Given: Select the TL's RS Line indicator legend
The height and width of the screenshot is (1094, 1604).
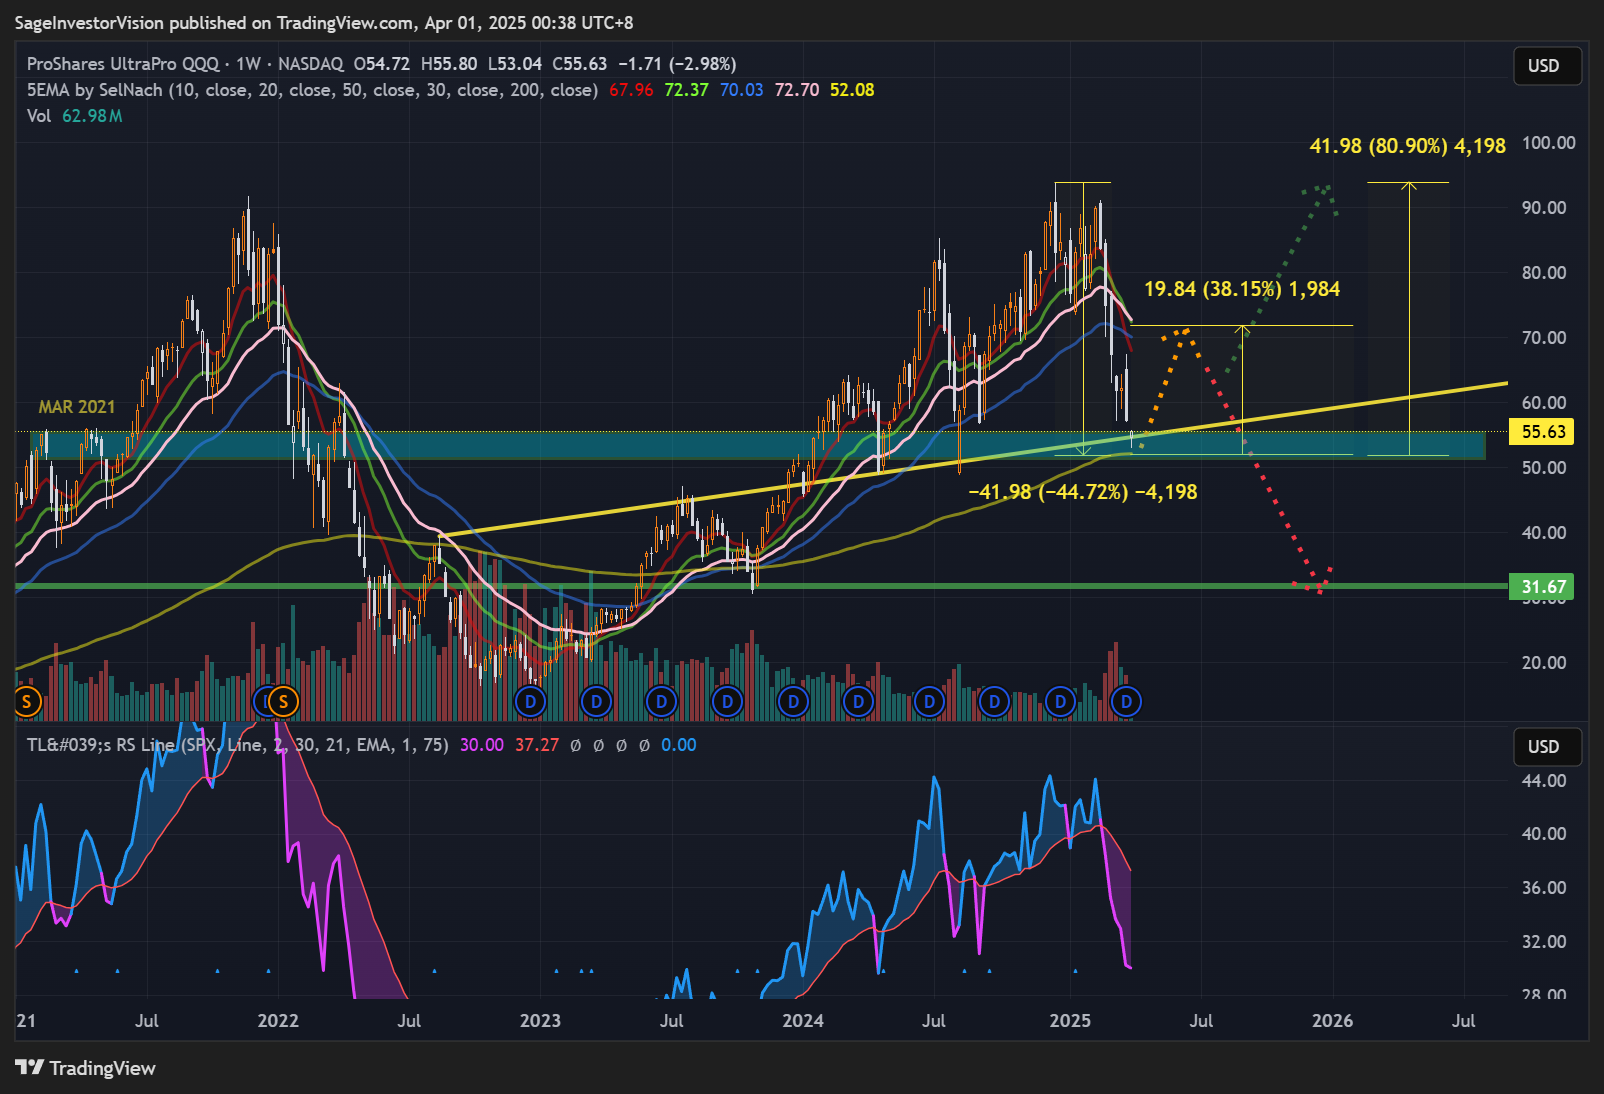Looking at the screenshot, I should [237, 745].
